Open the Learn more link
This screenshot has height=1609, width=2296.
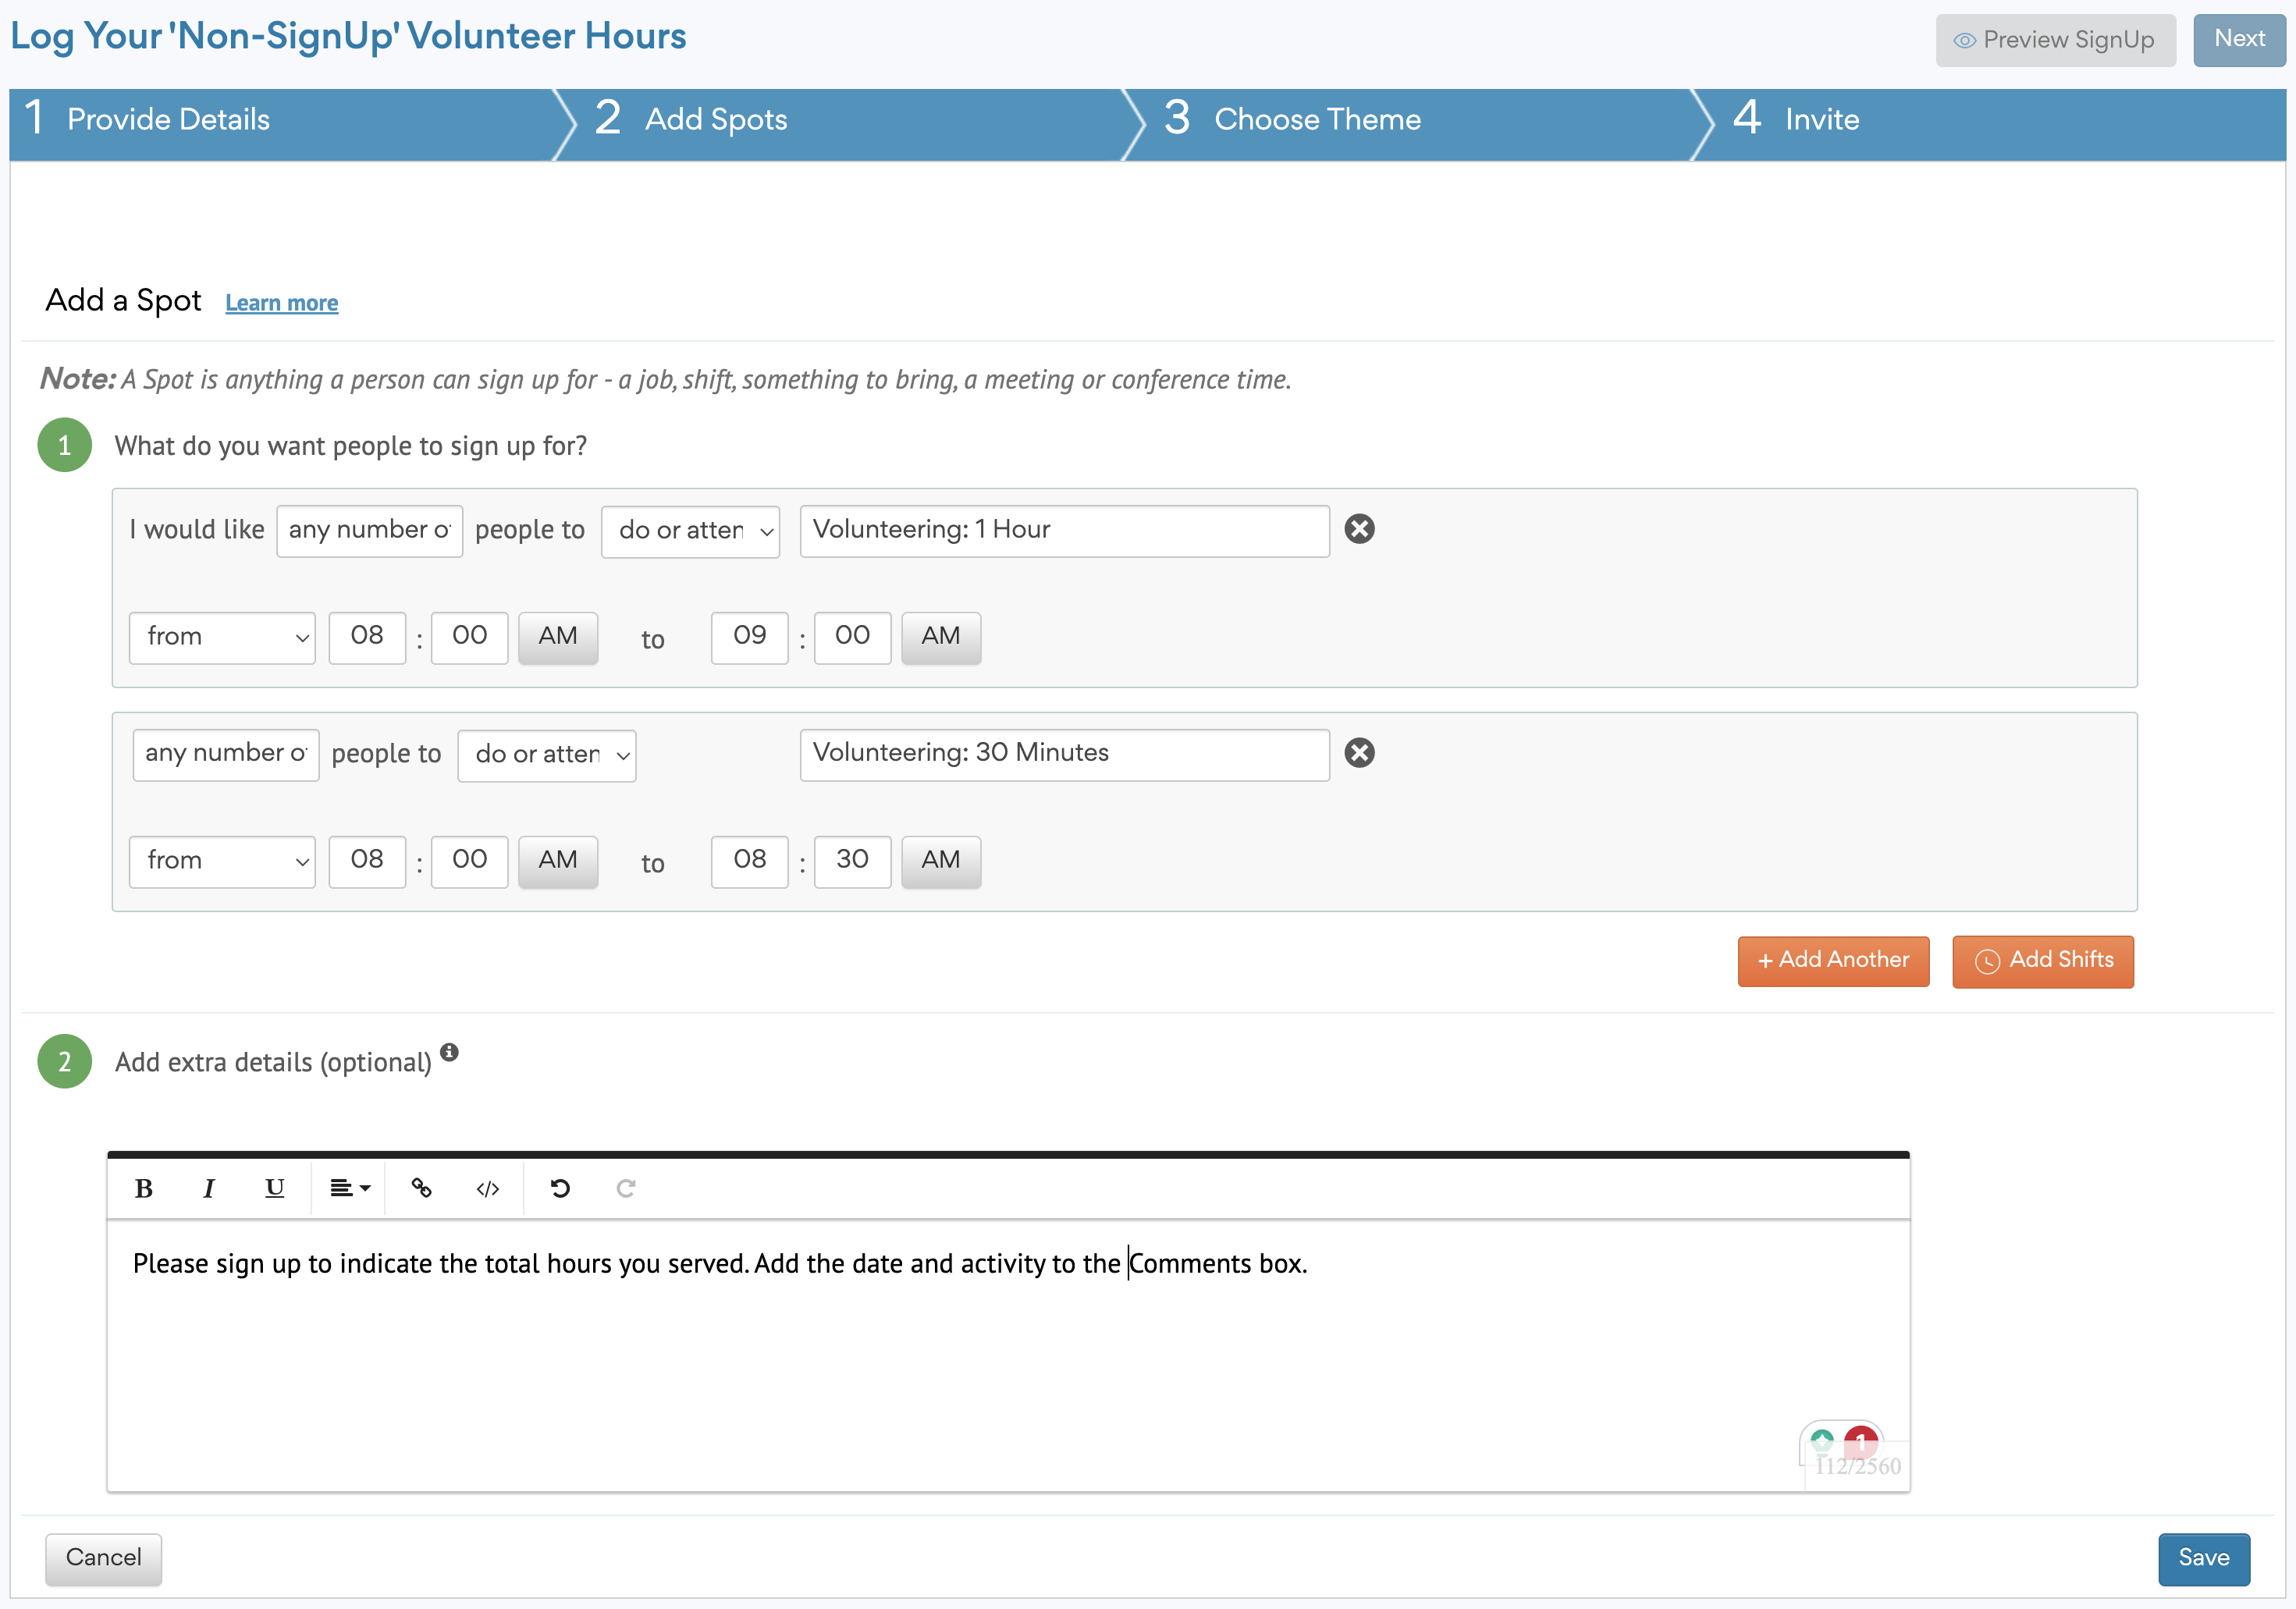(x=282, y=303)
